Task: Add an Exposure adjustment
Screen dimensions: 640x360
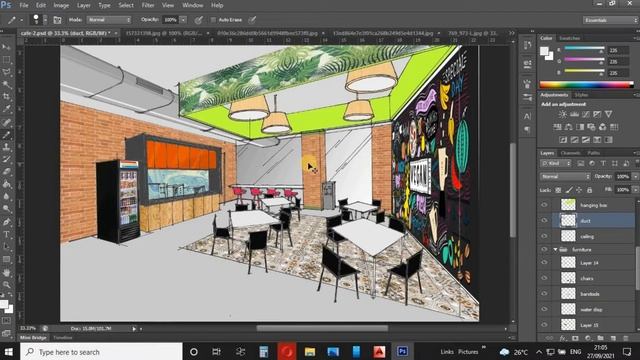Action: tap(597, 114)
